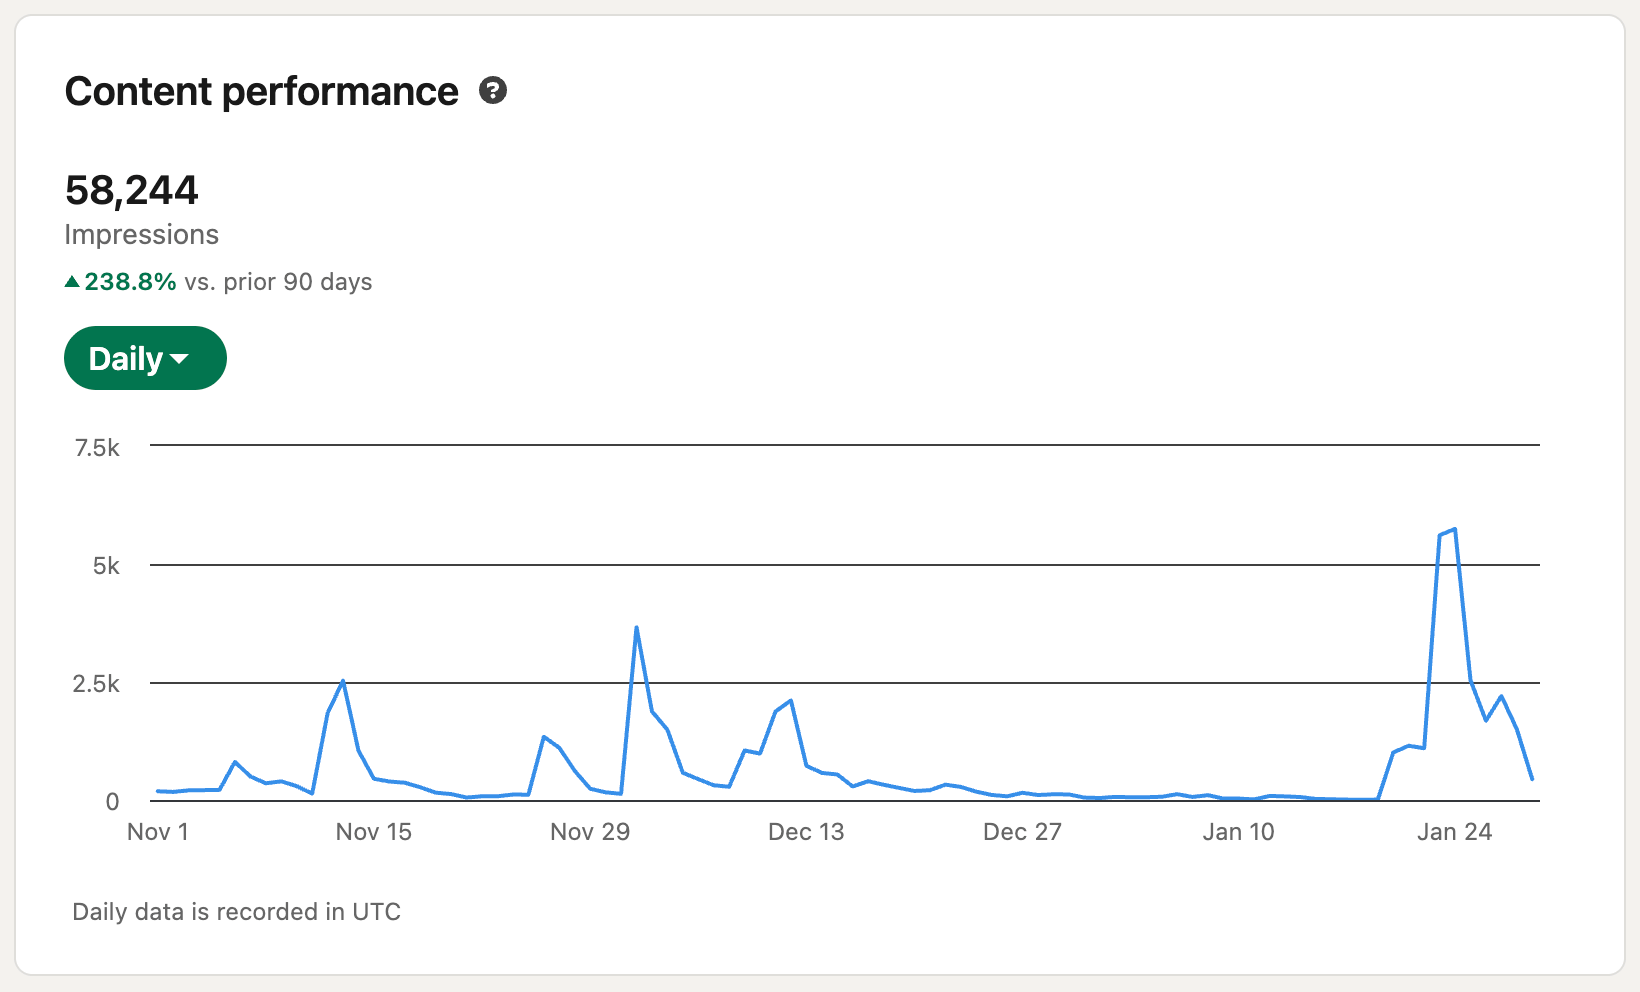Click the Content performance heading
Viewport: 1640px width, 992px height.
click(261, 91)
